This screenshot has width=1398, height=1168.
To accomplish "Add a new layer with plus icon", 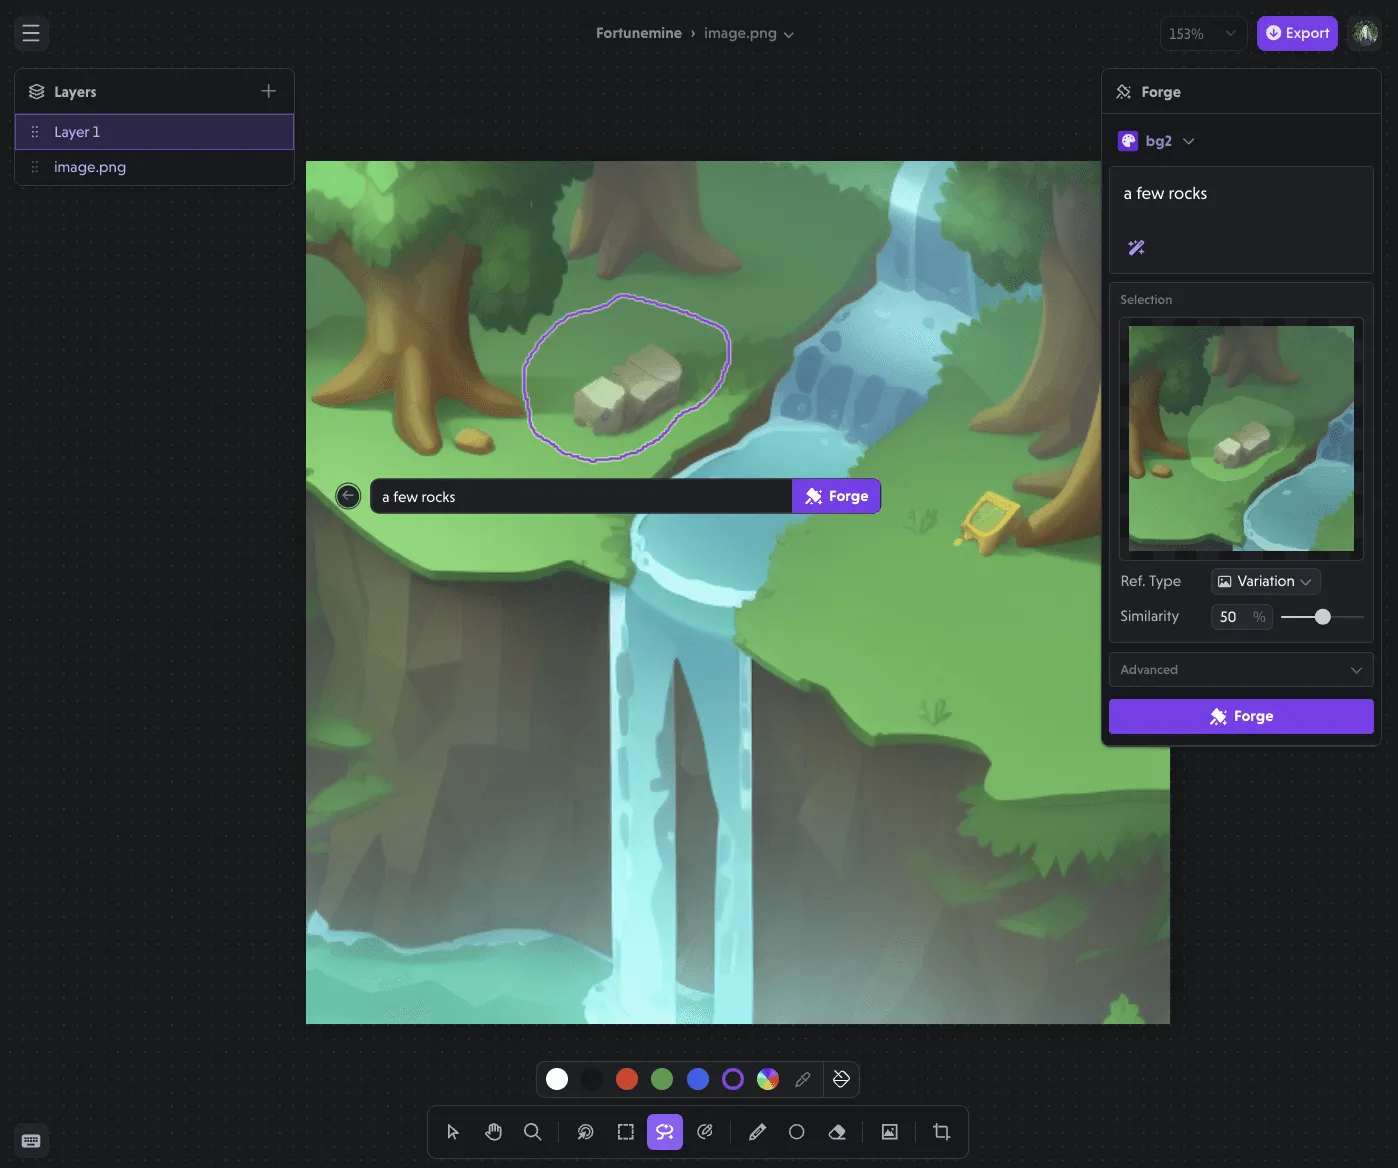I will pyautogui.click(x=268, y=91).
